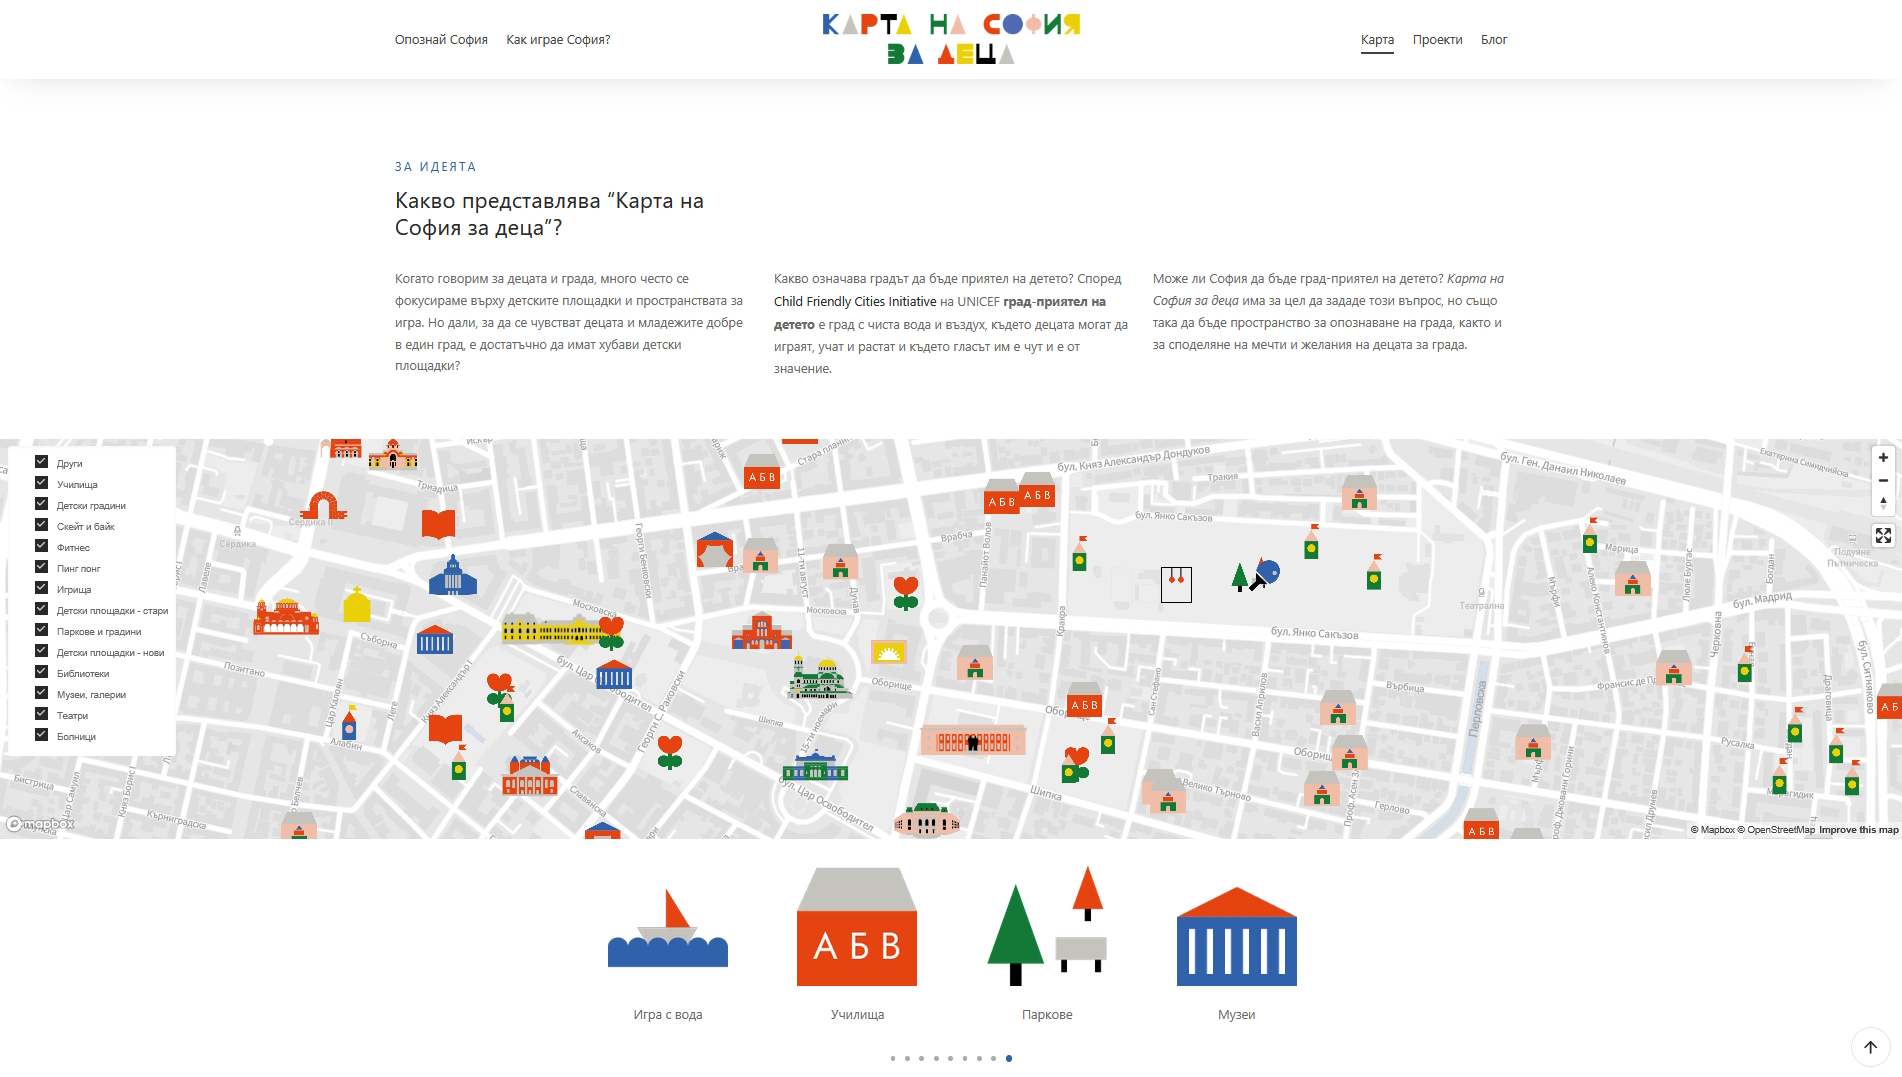
Task: Toggle the Други layer checkbox
Action: click(41, 462)
